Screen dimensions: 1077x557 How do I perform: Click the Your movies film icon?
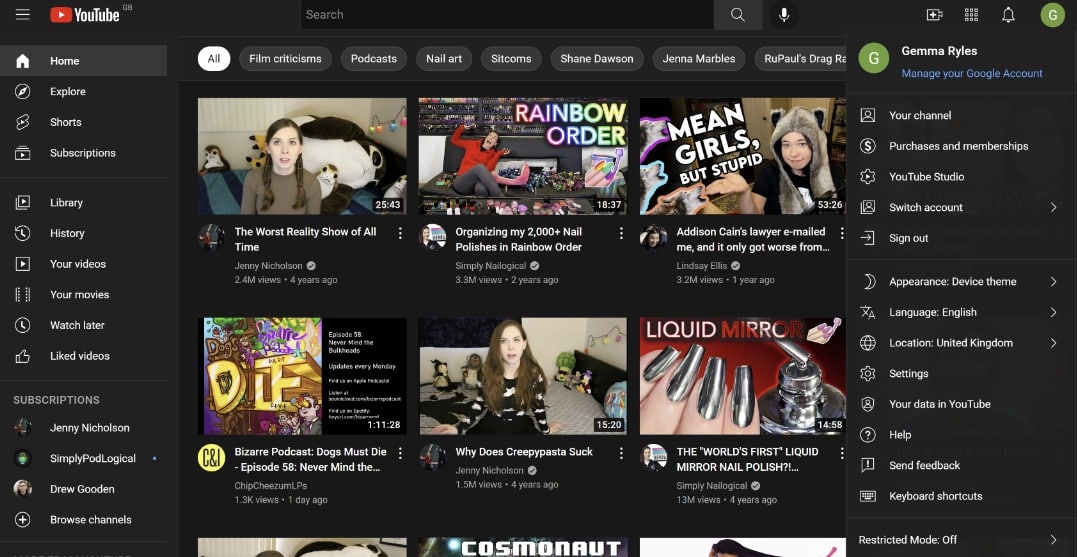coord(23,295)
